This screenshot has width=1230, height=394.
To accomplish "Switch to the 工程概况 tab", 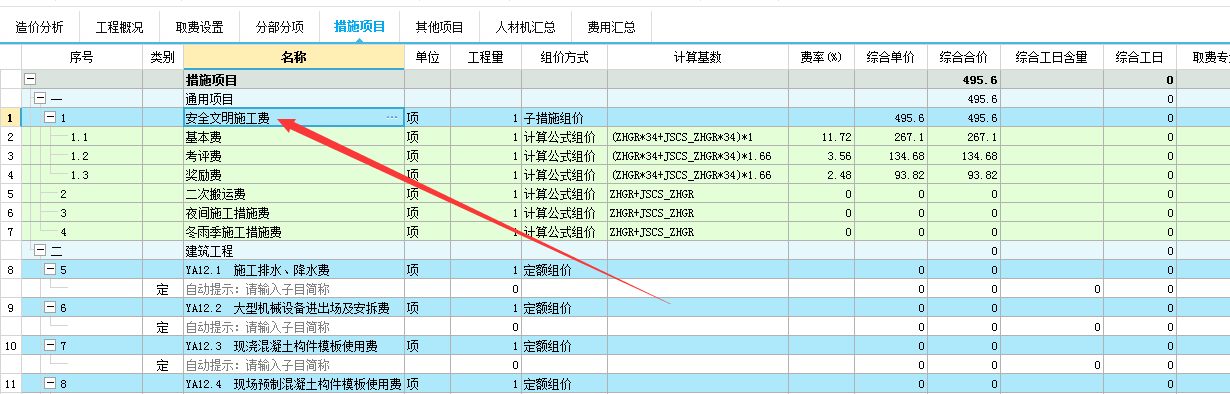I will point(119,27).
